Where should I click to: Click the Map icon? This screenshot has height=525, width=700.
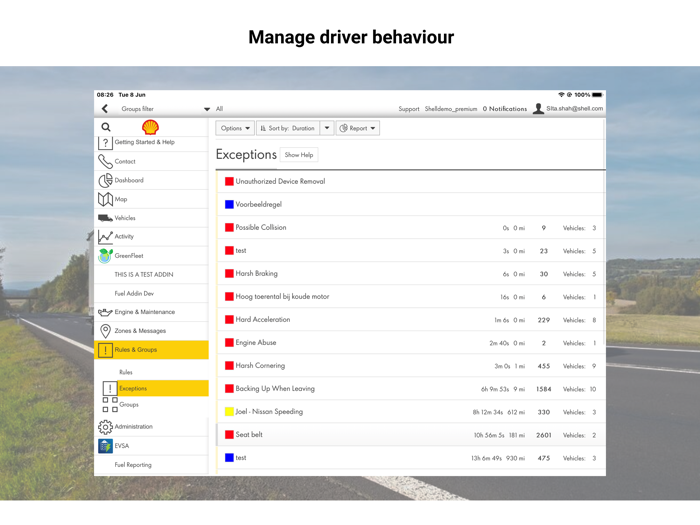click(105, 199)
